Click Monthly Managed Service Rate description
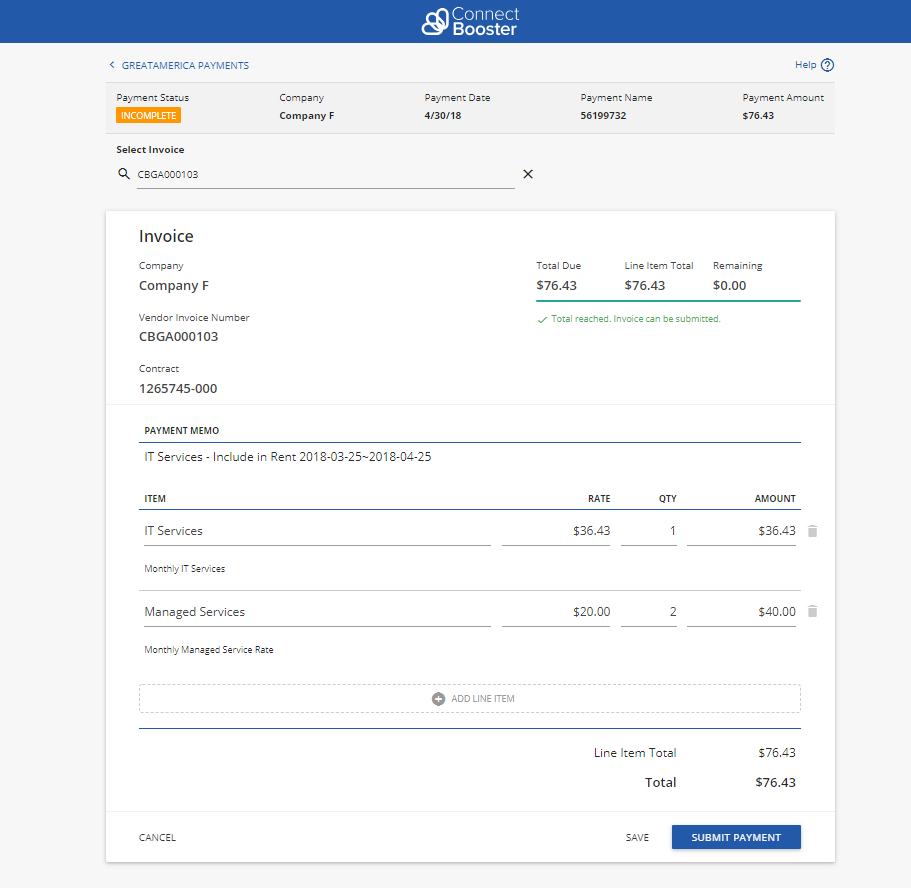 click(209, 650)
